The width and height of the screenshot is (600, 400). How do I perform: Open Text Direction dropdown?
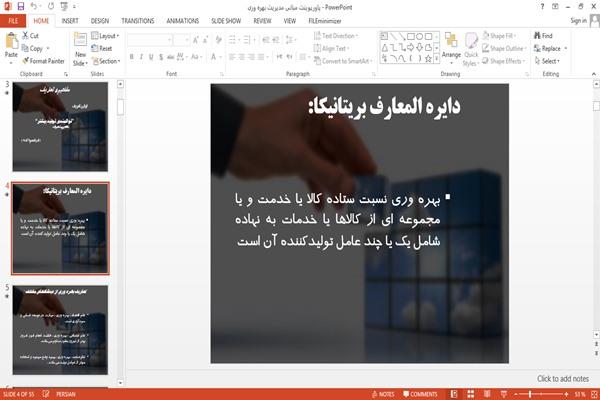pyautogui.click(x=336, y=36)
